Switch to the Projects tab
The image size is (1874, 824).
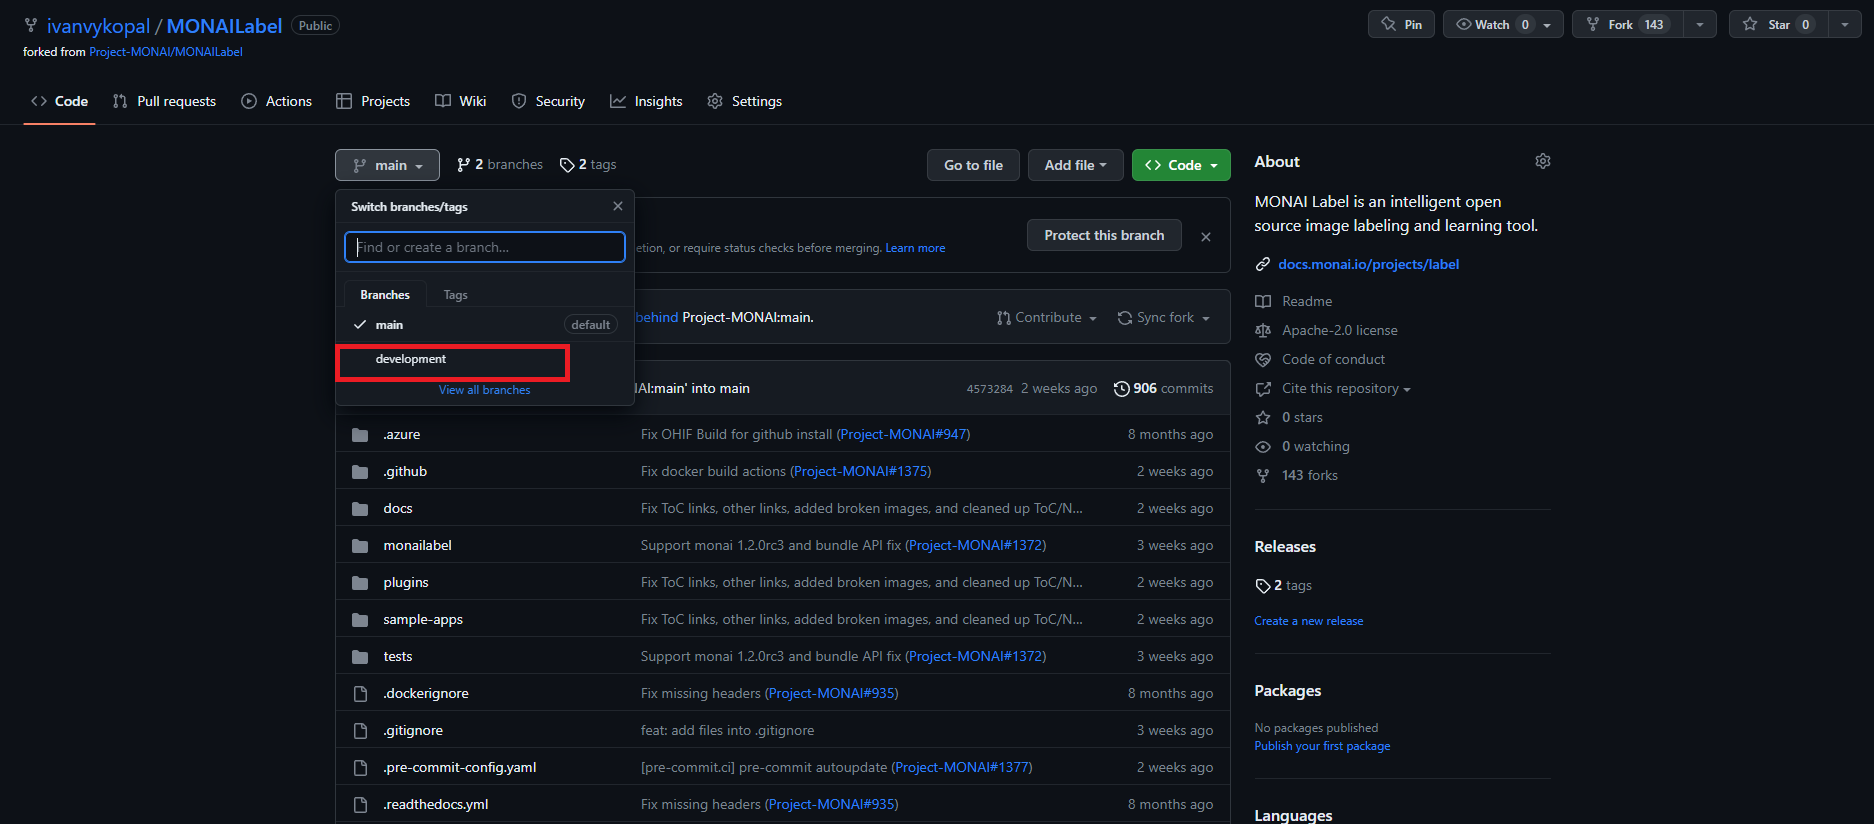click(x=373, y=101)
